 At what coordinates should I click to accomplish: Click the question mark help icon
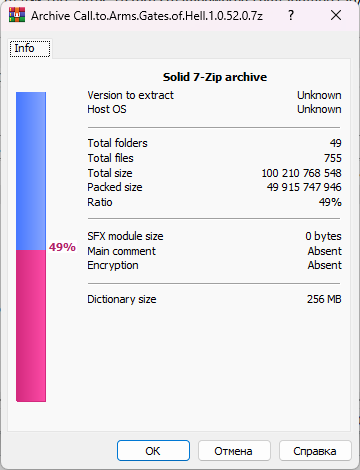click(291, 15)
